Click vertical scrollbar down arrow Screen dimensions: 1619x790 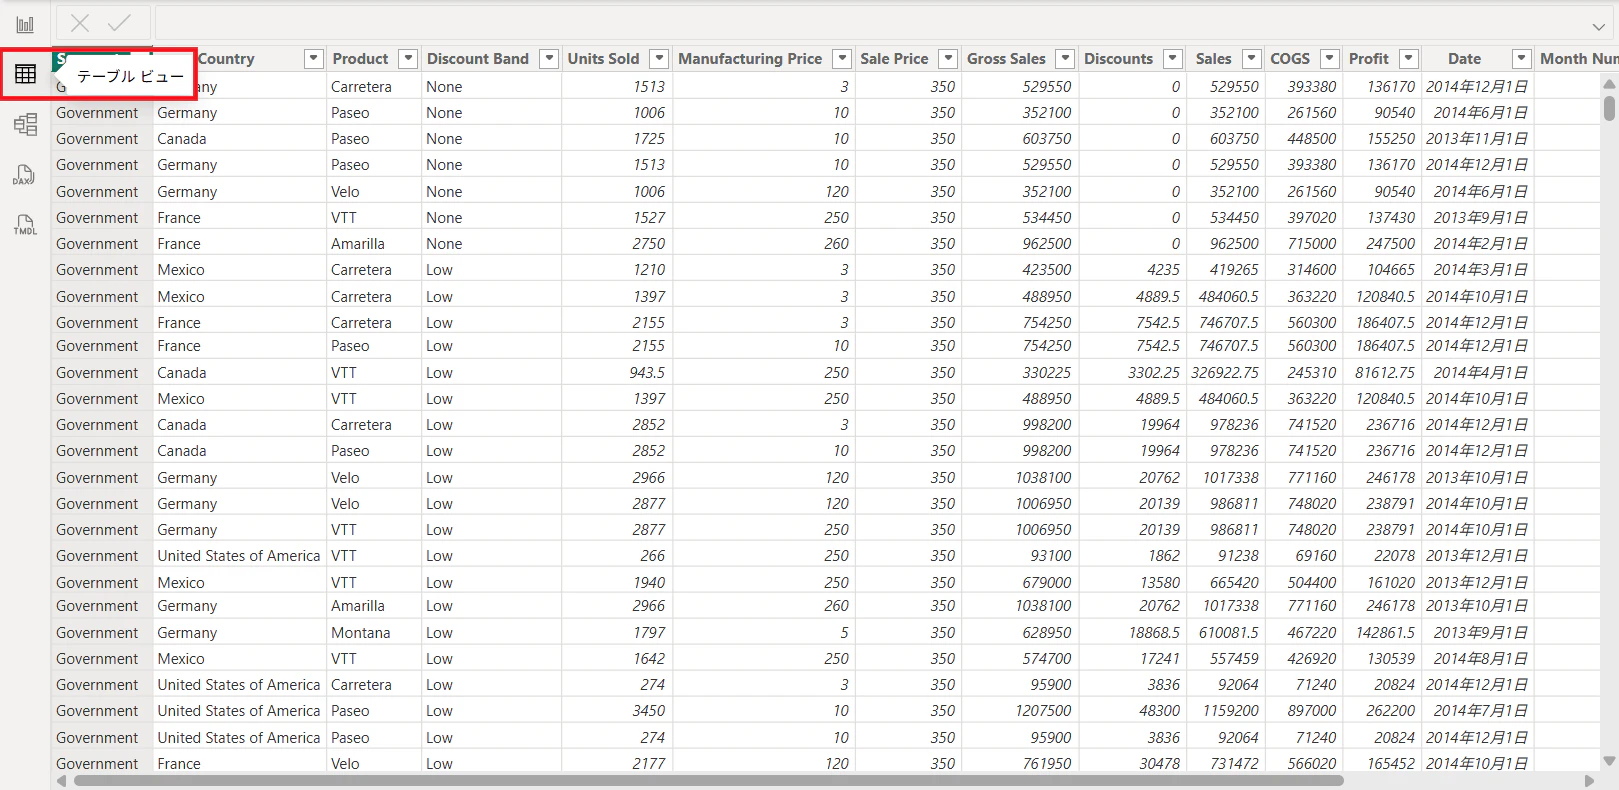click(x=1609, y=761)
